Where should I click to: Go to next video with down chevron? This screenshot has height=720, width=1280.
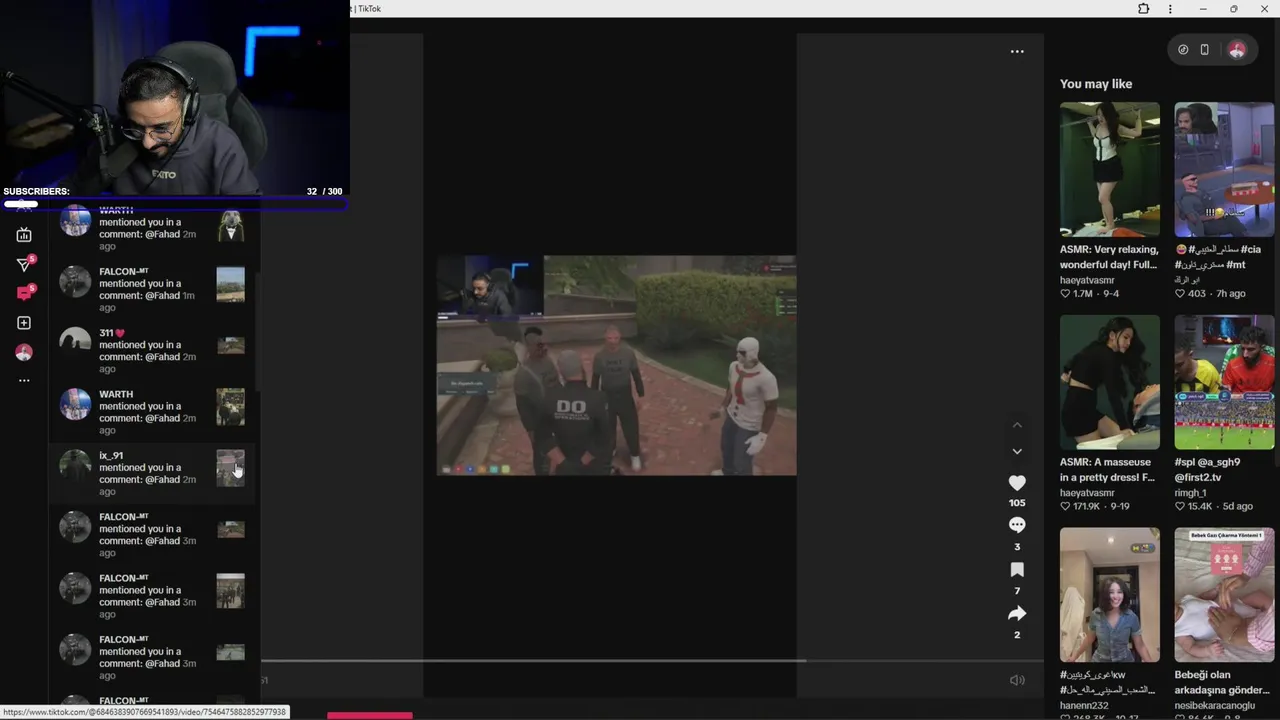coord(1017,451)
